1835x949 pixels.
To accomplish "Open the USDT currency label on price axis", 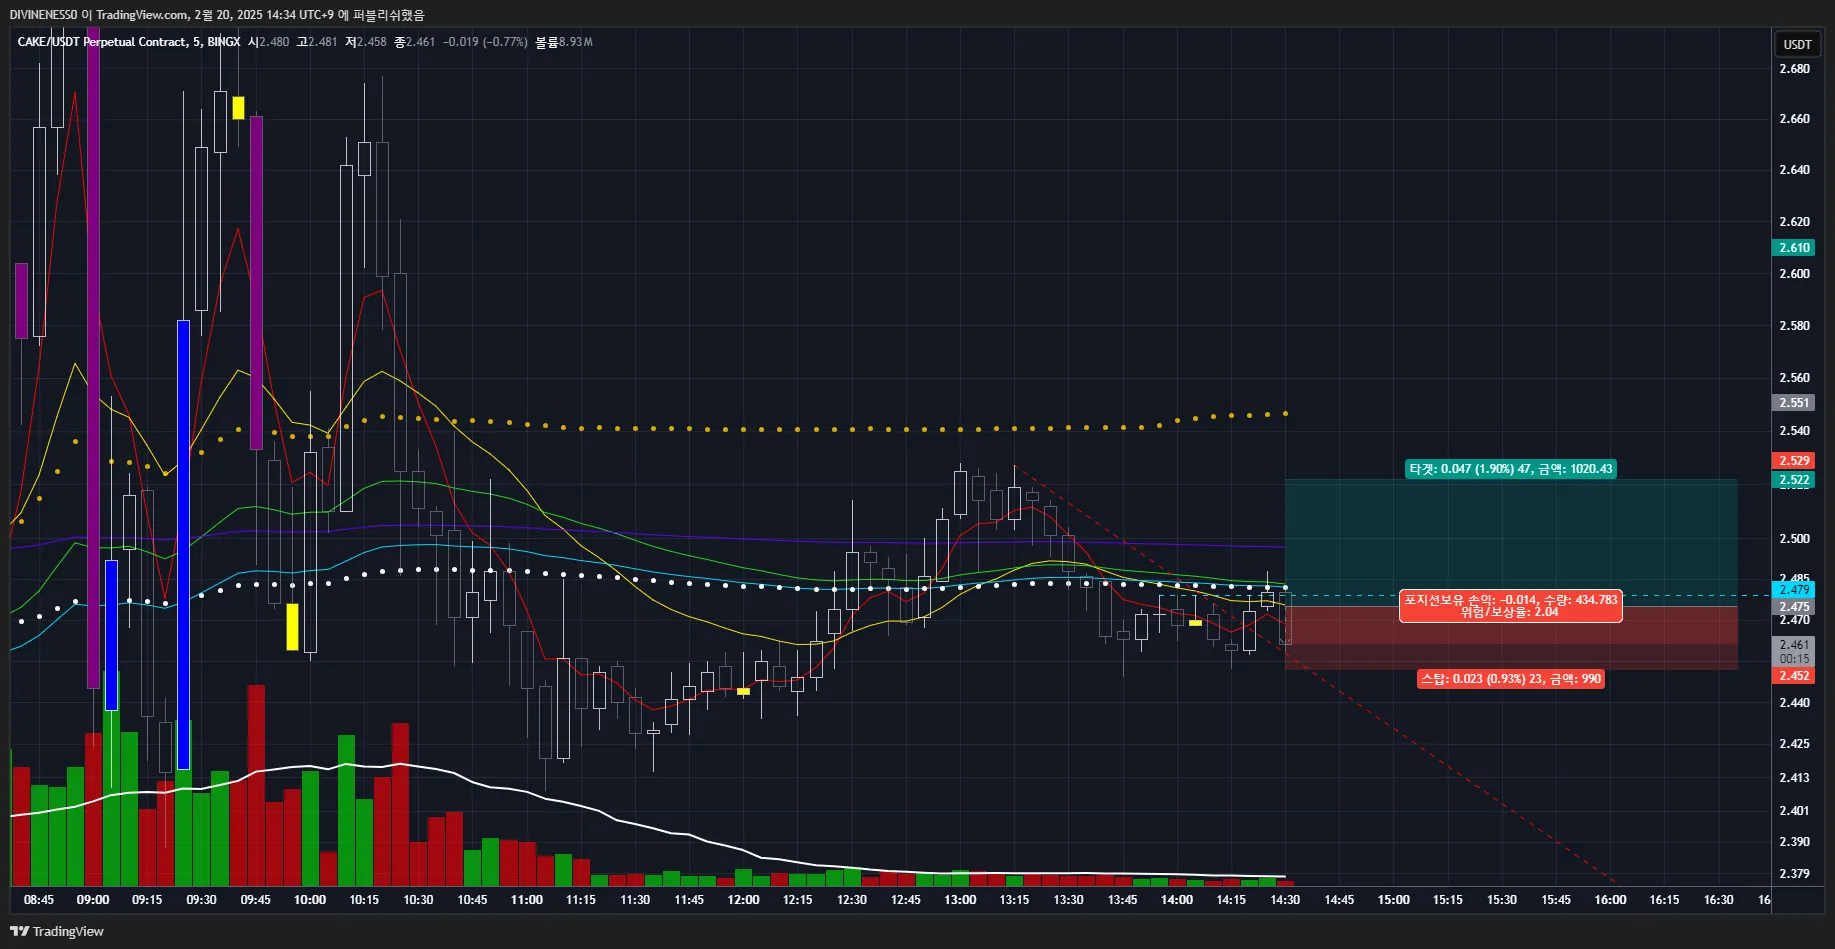I will pos(1797,44).
